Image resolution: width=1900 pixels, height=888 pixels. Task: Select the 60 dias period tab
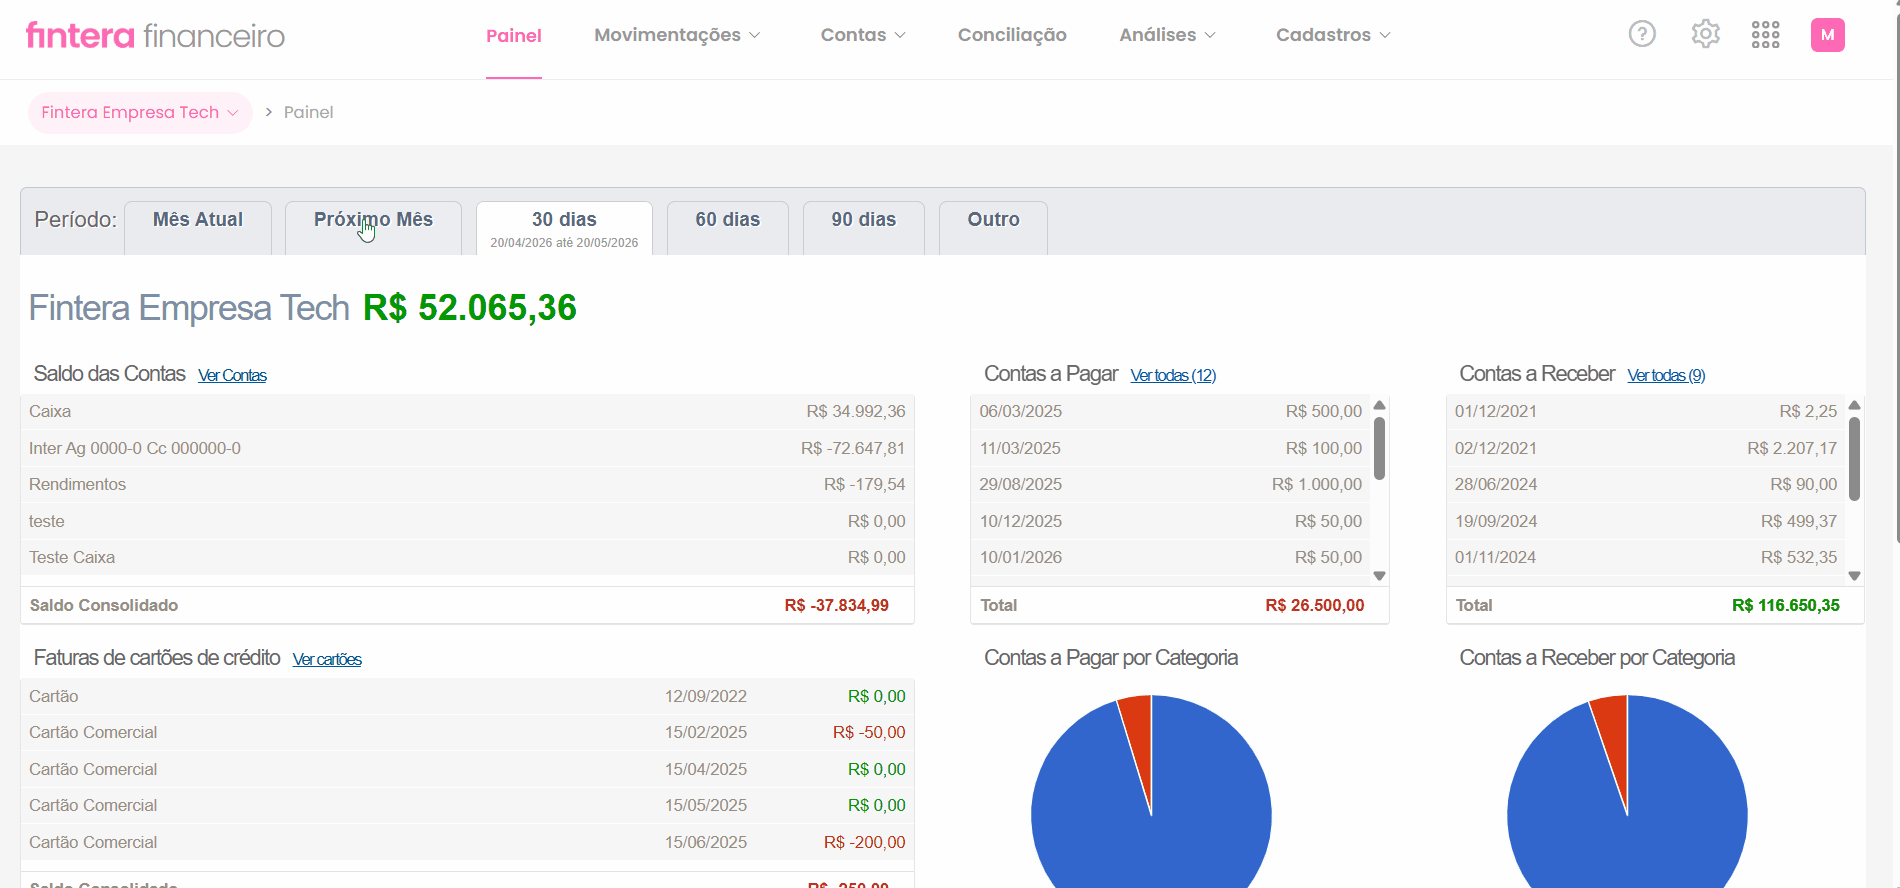(x=728, y=228)
